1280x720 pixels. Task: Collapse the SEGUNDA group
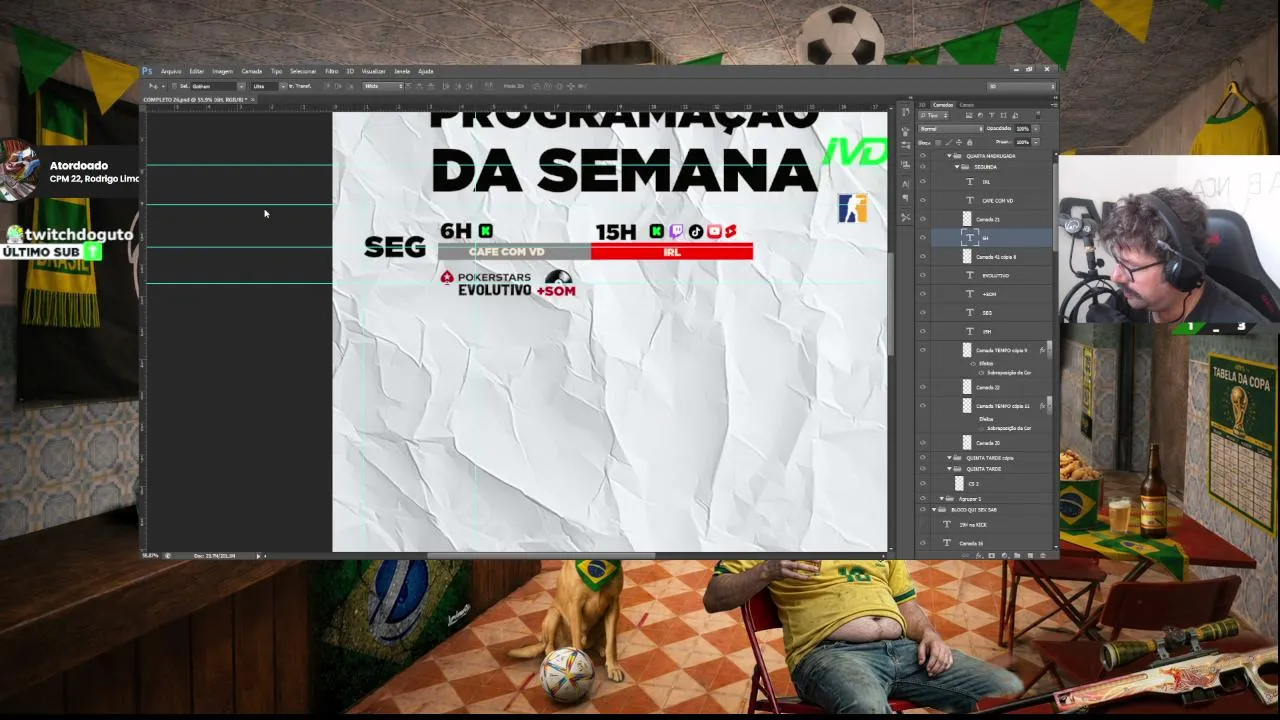(957, 167)
